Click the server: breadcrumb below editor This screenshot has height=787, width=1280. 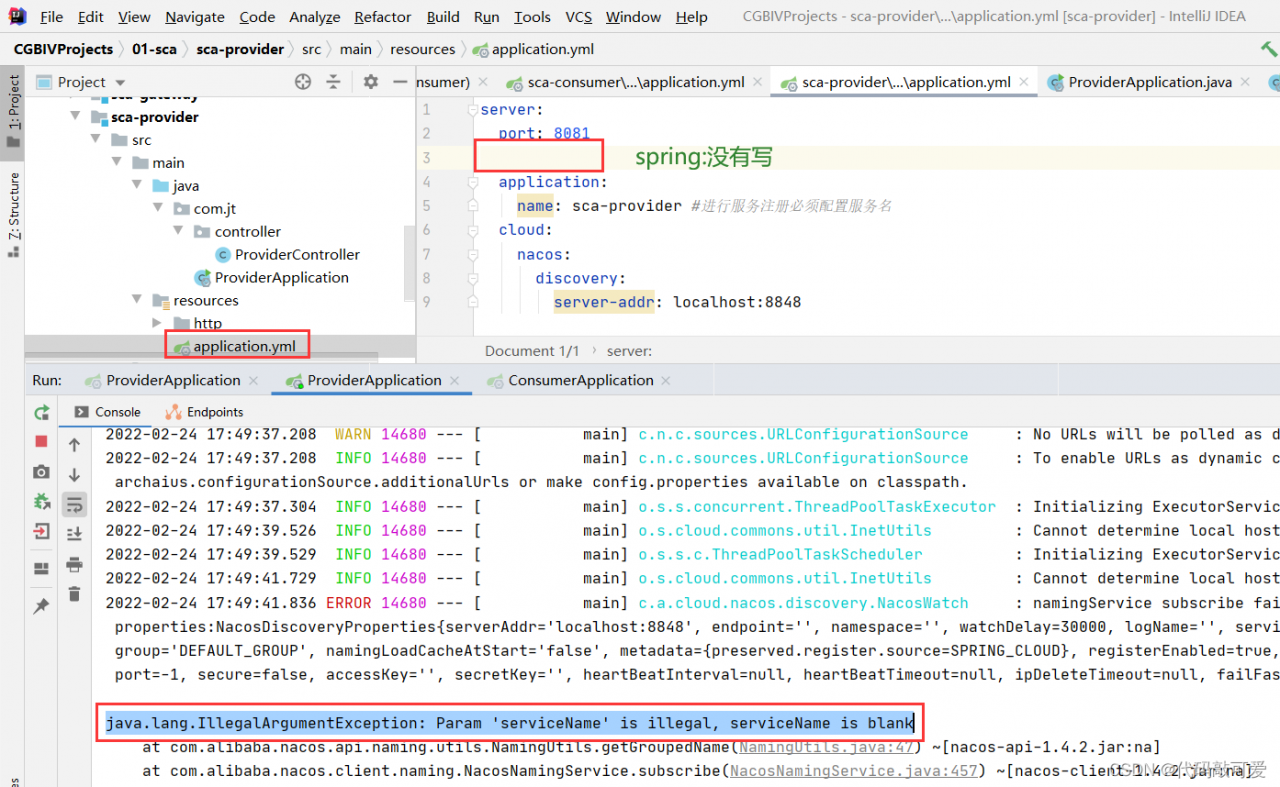point(629,351)
